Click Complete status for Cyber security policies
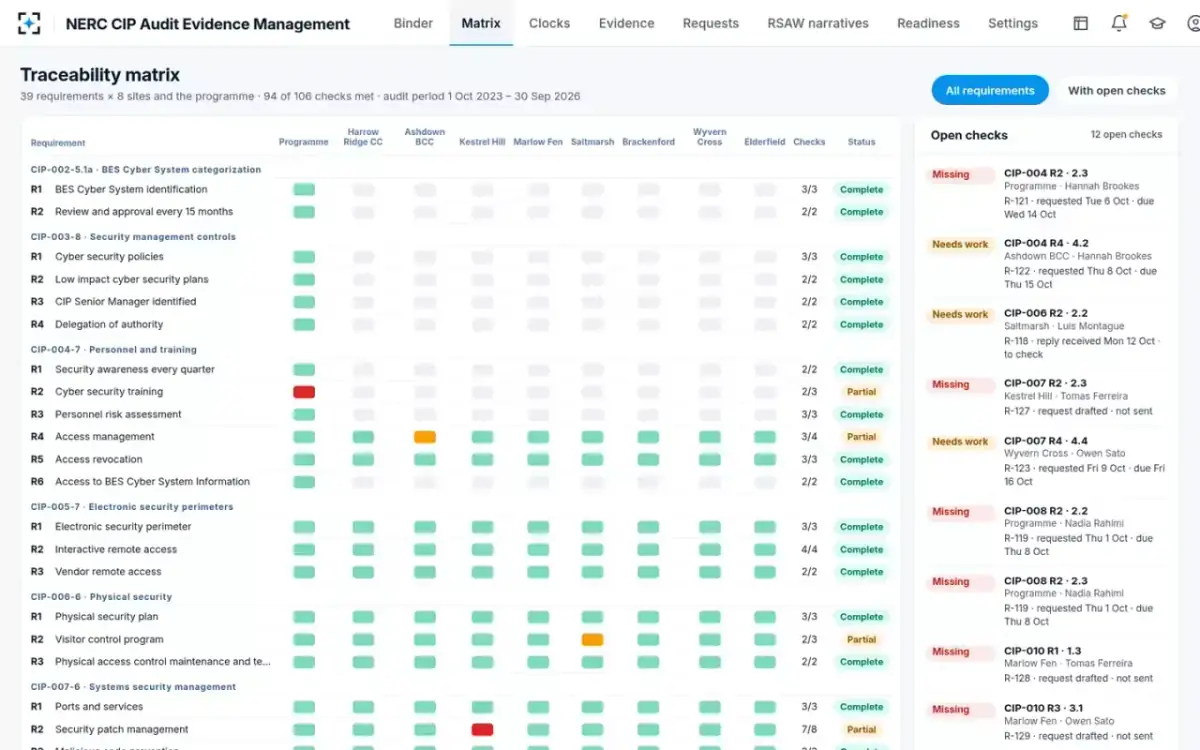Image resolution: width=1200 pixels, height=750 pixels. (x=861, y=257)
